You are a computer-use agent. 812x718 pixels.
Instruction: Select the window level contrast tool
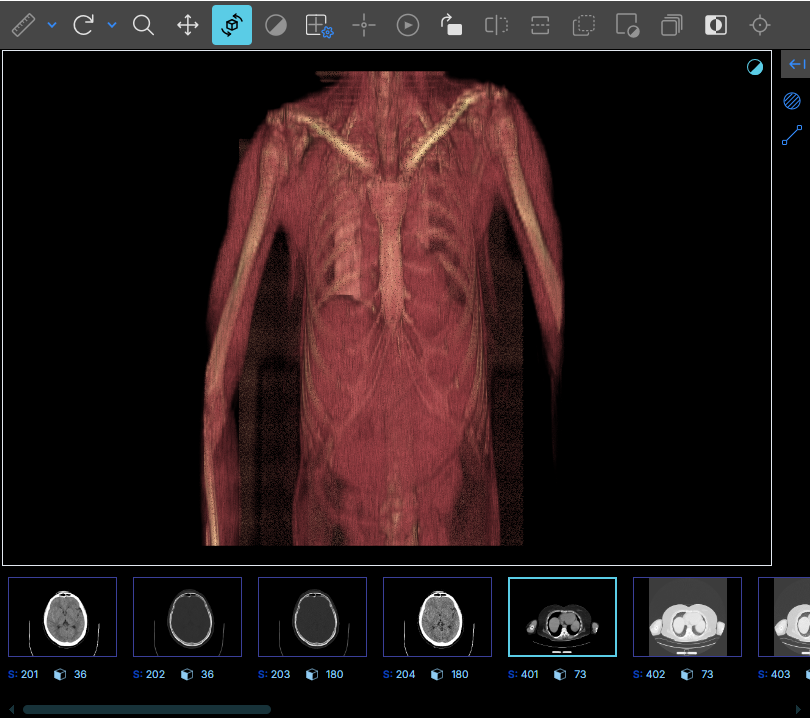[x=276, y=25]
